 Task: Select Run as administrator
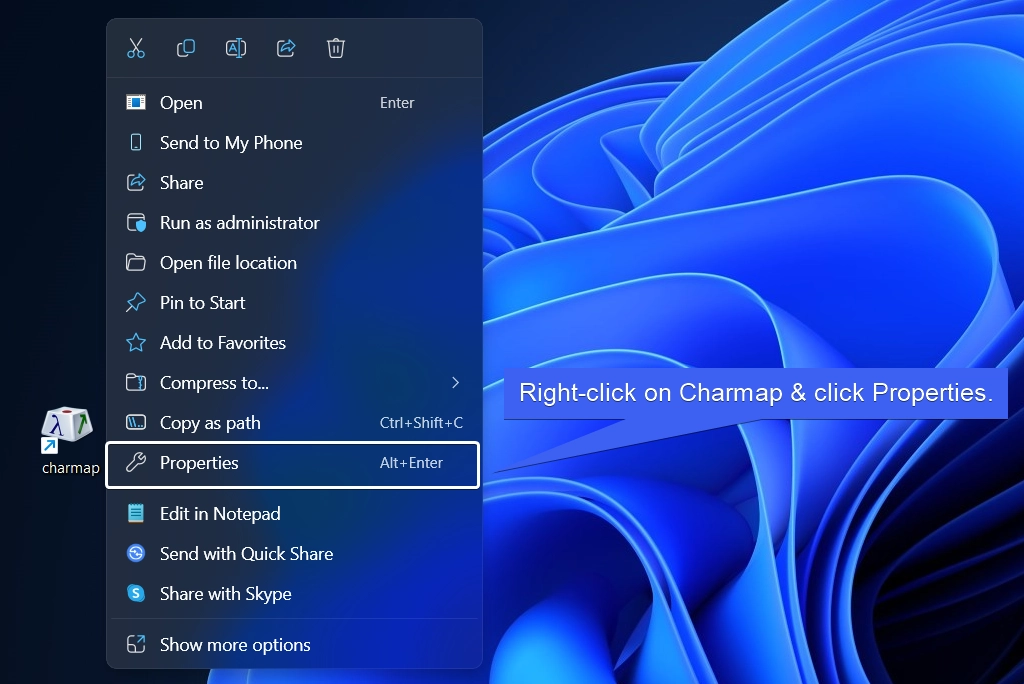(x=293, y=223)
